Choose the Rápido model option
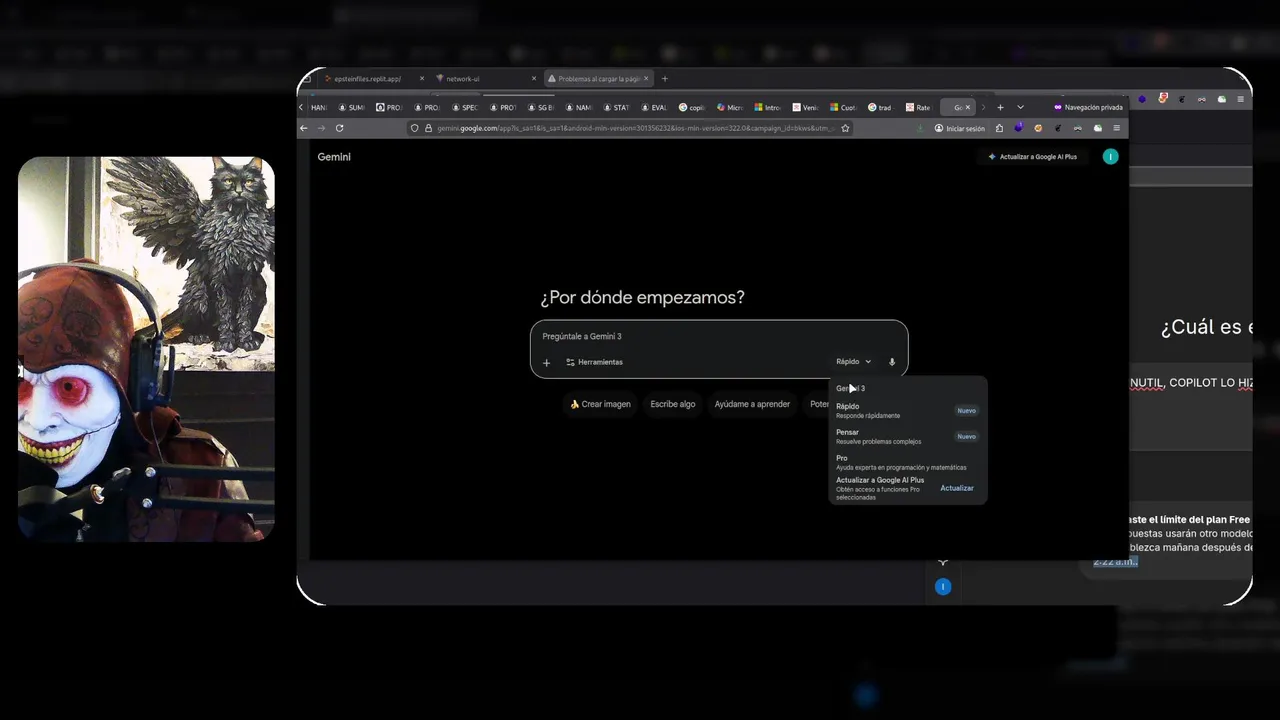 [907, 411]
